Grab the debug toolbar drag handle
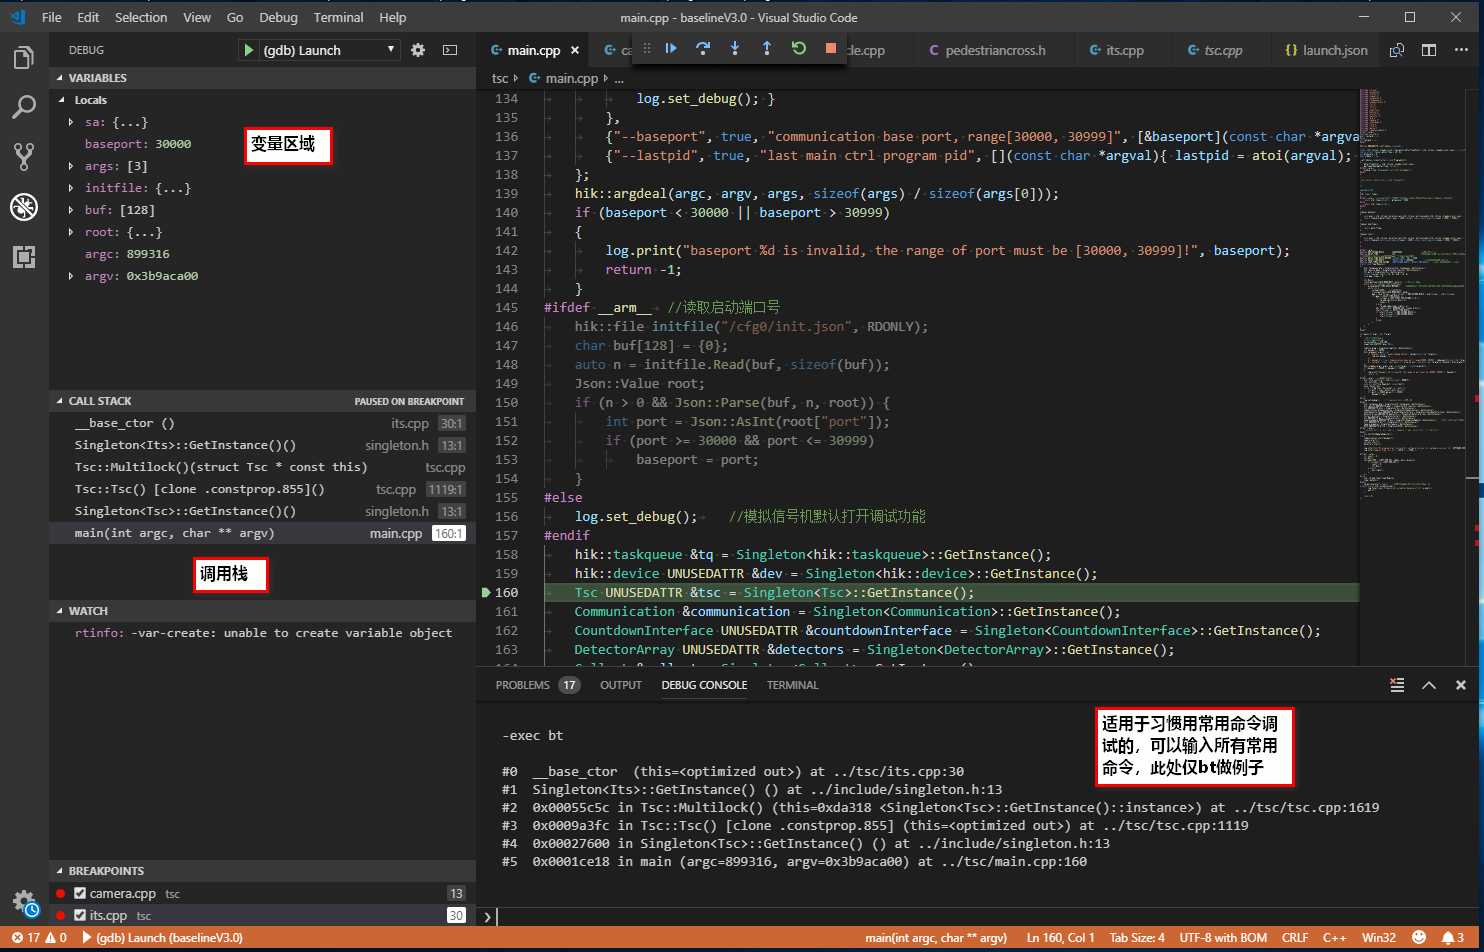The image size is (1484, 952). tap(646, 48)
